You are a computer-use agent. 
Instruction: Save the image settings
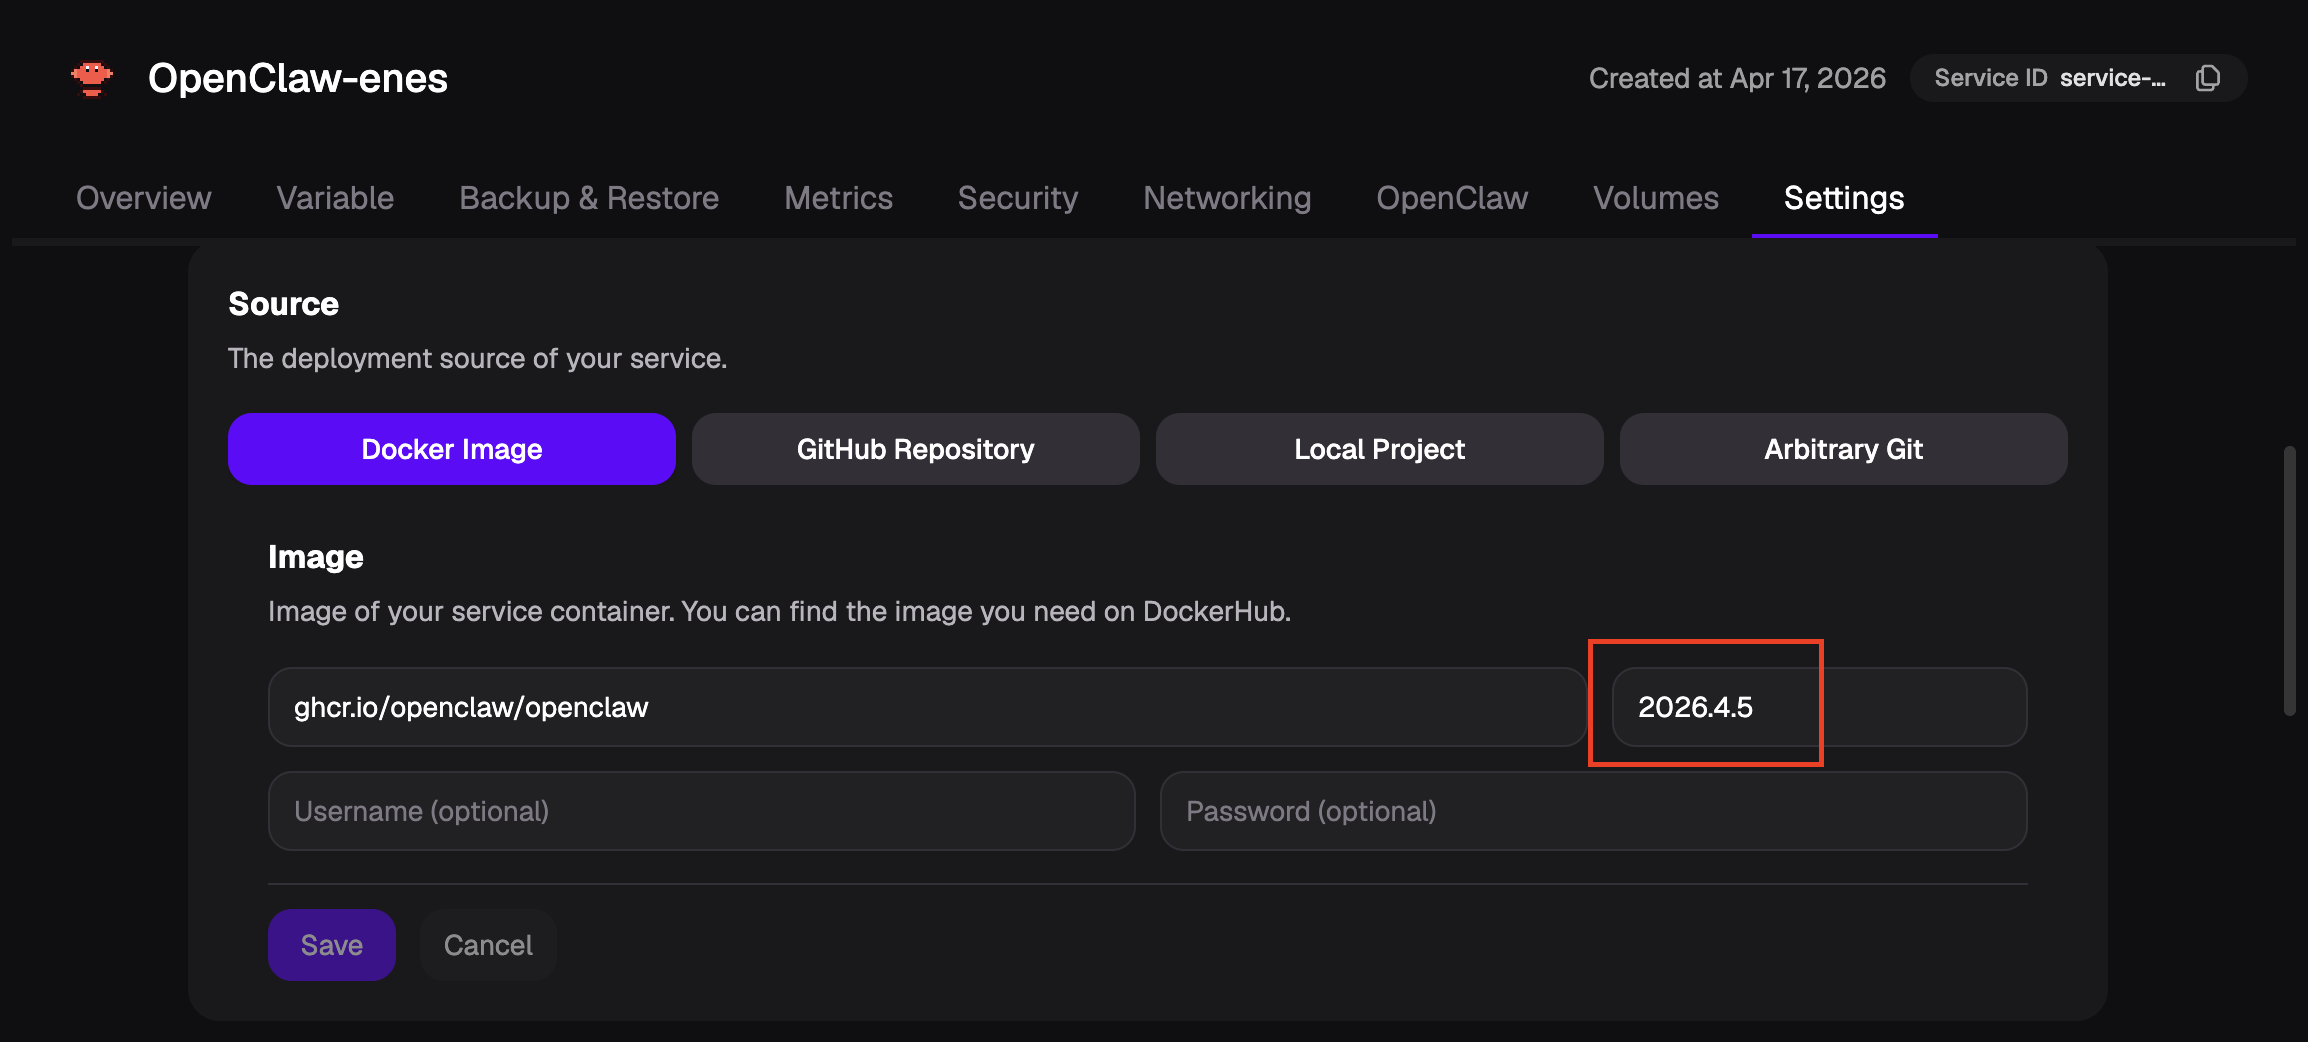point(332,945)
